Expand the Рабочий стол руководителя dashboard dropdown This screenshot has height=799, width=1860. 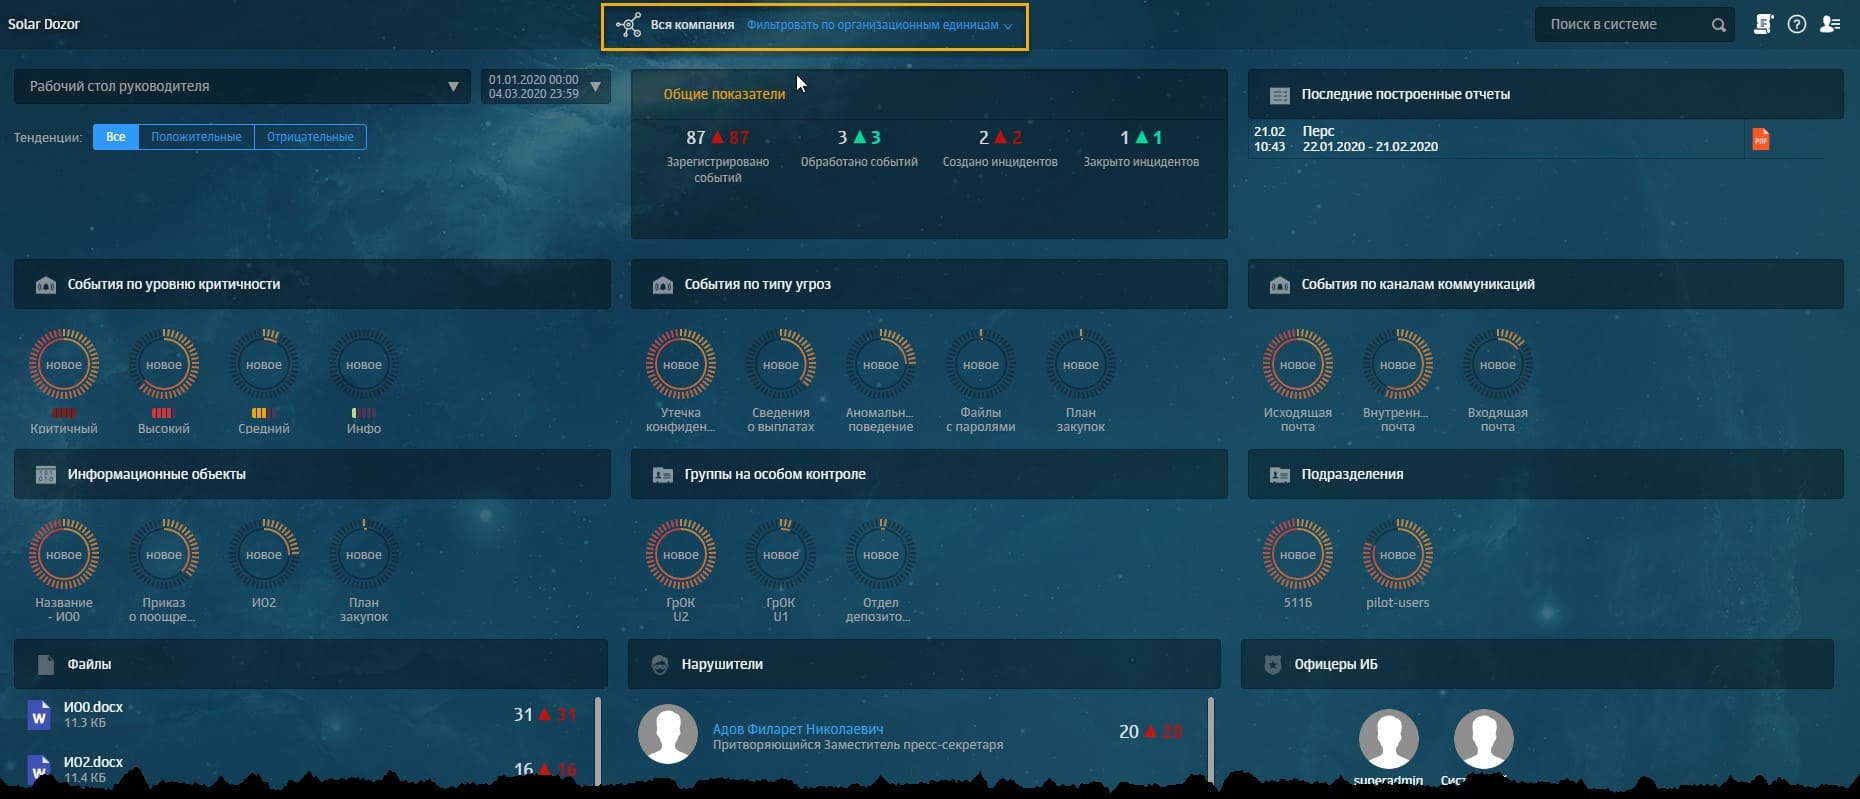242,86
